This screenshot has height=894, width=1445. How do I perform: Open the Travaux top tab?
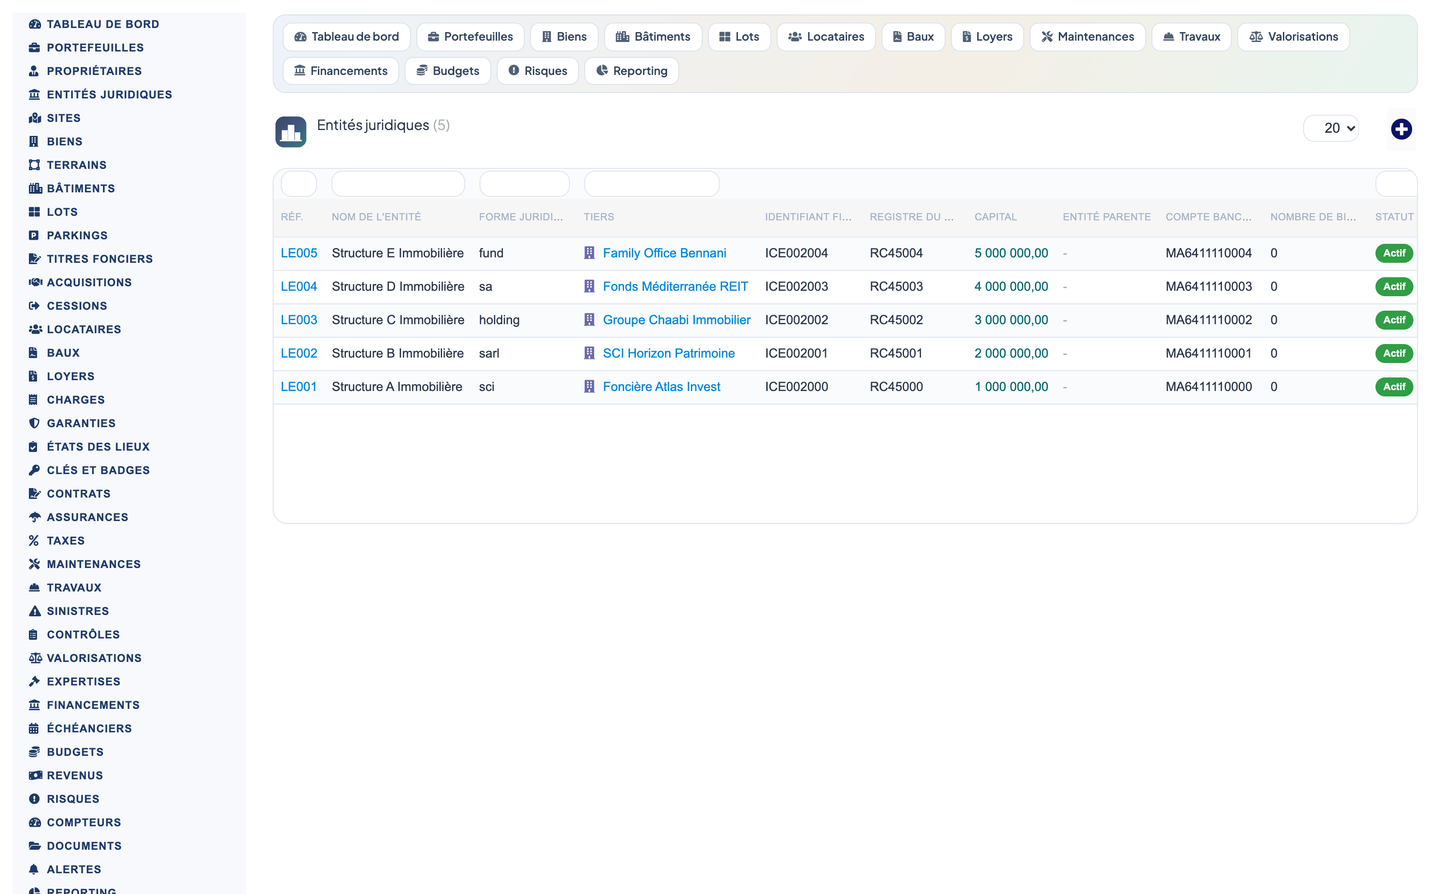click(x=1191, y=37)
